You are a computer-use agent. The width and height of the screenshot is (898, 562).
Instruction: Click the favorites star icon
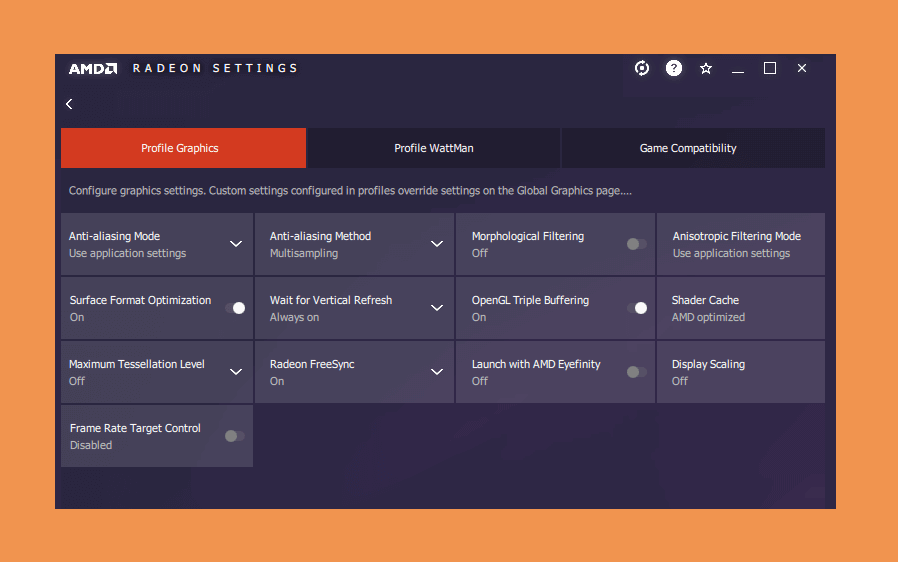[706, 69]
